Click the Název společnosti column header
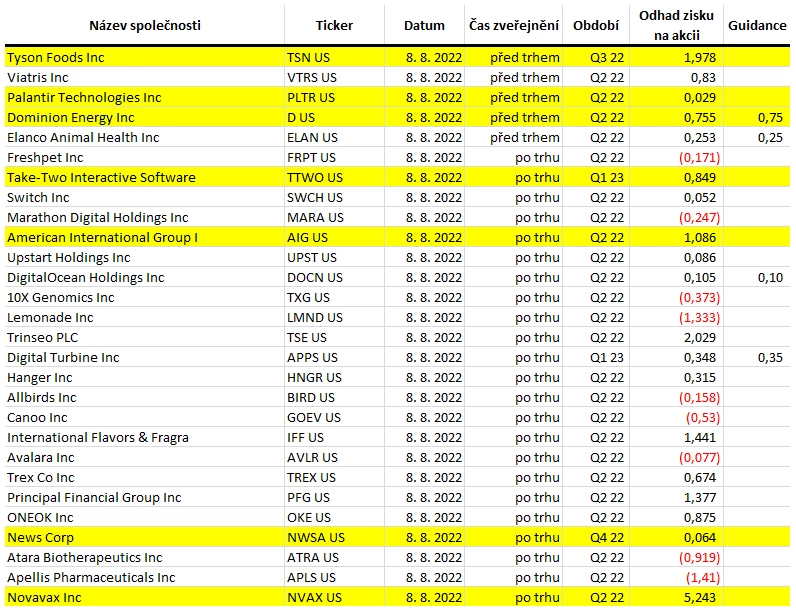This screenshot has width=796, height=612. coord(145,25)
